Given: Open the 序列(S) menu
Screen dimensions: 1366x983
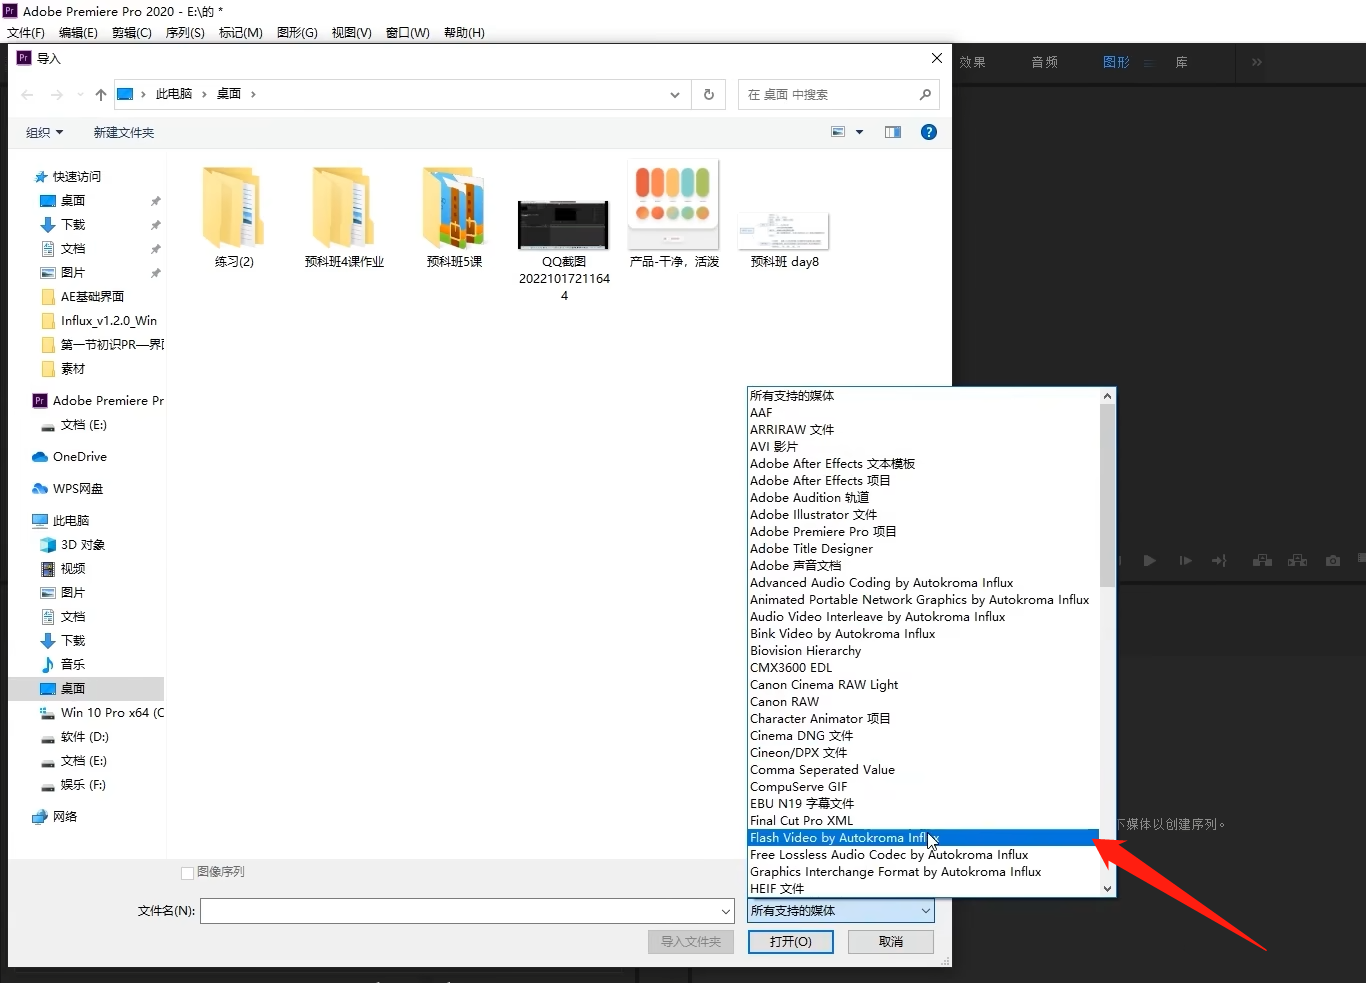Looking at the screenshot, I should coord(185,33).
